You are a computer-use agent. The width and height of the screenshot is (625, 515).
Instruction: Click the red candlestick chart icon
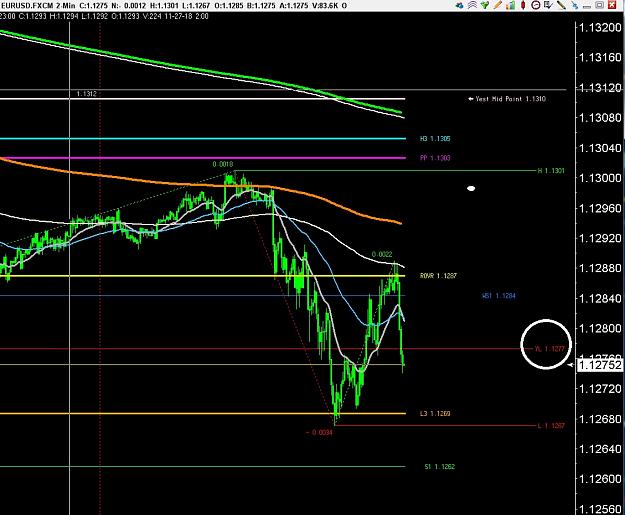coord(523,5)
